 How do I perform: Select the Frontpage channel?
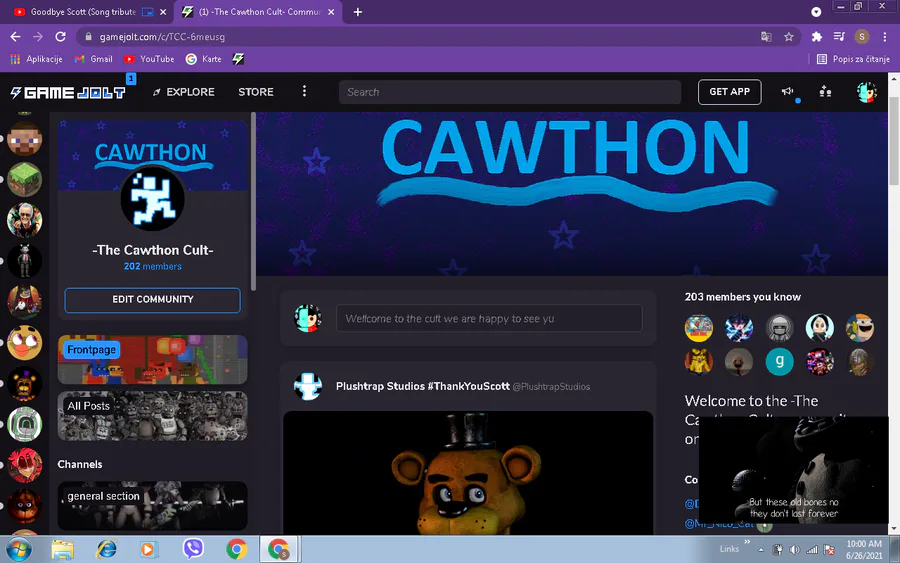(x=152, y=359)
